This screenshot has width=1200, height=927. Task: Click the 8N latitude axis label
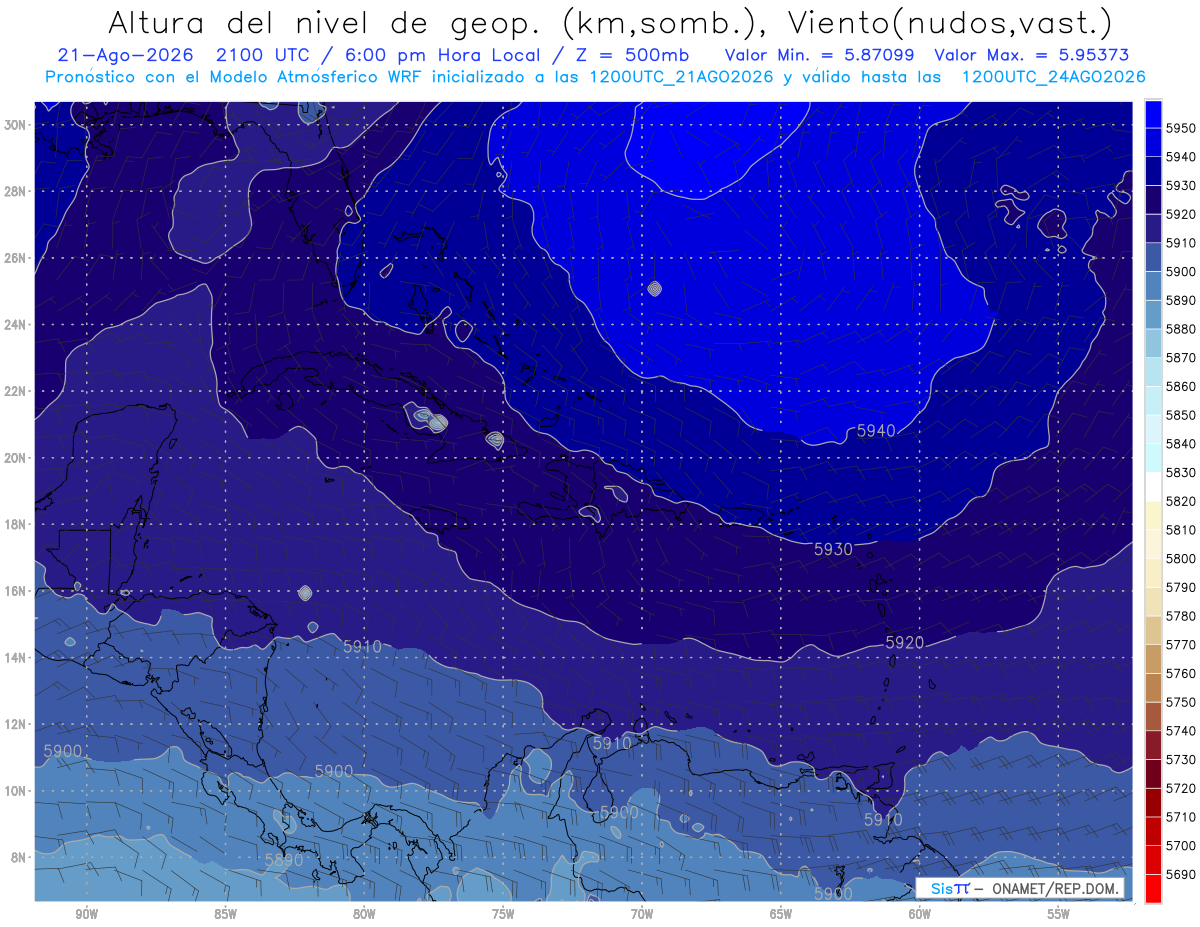(17, 858)
